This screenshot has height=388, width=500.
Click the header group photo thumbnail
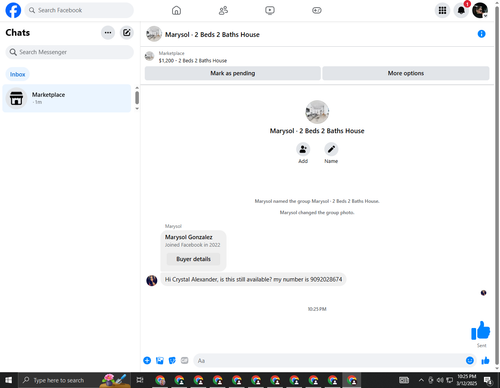pos(154,34)
